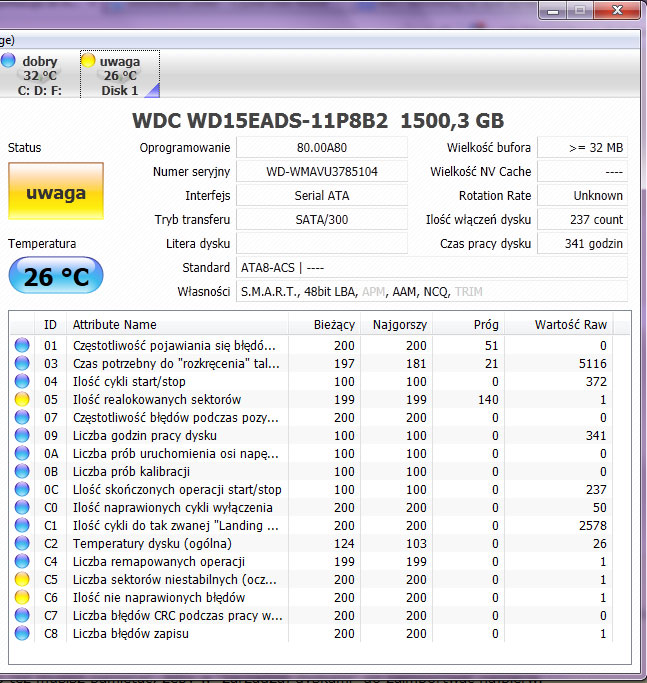Viewport: 647px width, 683px height.
Task: Select row 'Ilość nie naprawionych błędów'
Action: (320, 598)
